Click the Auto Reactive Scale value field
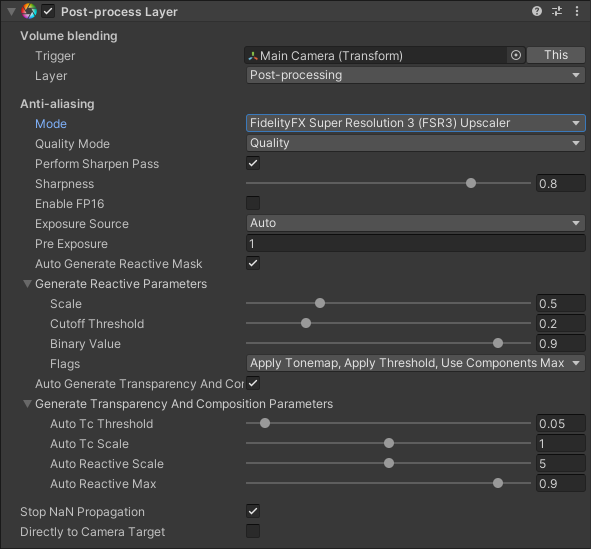The height and width of the screenshot is (549, 591). tap(560, 463)
